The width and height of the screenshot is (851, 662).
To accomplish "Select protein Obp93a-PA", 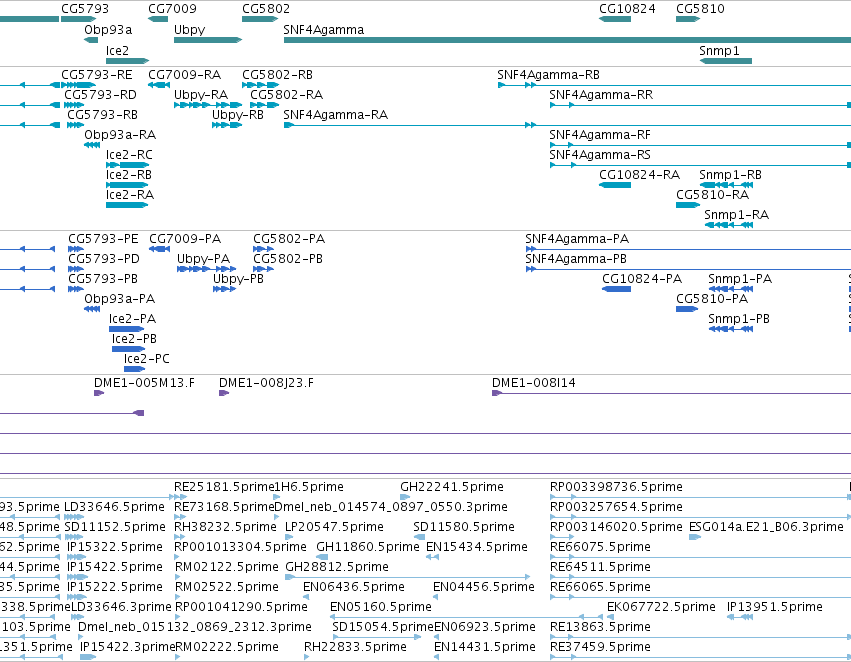I will coord(119,299).
